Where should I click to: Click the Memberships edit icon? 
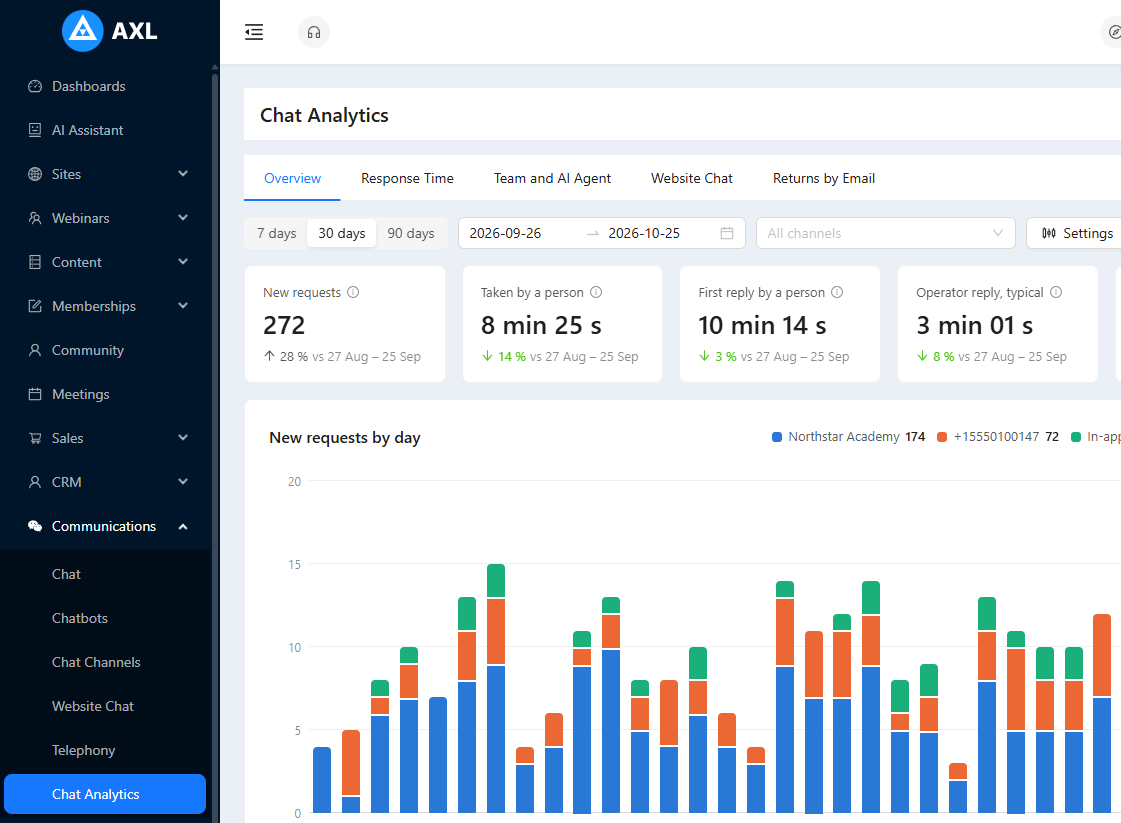(35, 306)
